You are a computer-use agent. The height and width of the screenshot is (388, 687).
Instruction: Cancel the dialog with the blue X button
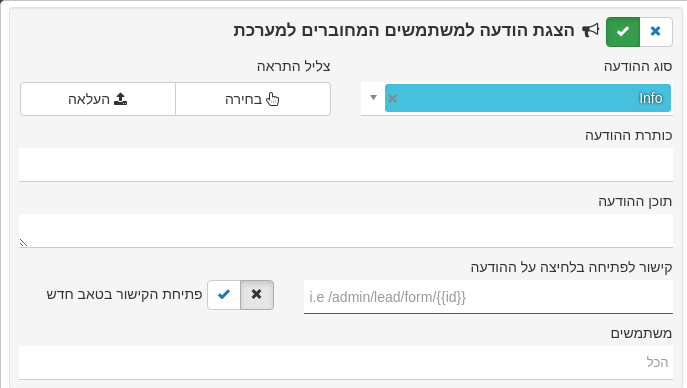[656, 32]
